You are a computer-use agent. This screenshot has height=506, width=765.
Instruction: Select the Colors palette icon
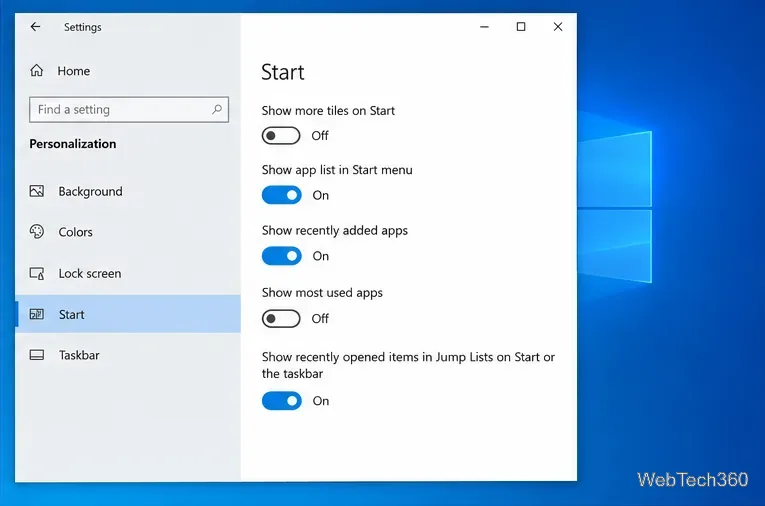click(x=37, y=232)
